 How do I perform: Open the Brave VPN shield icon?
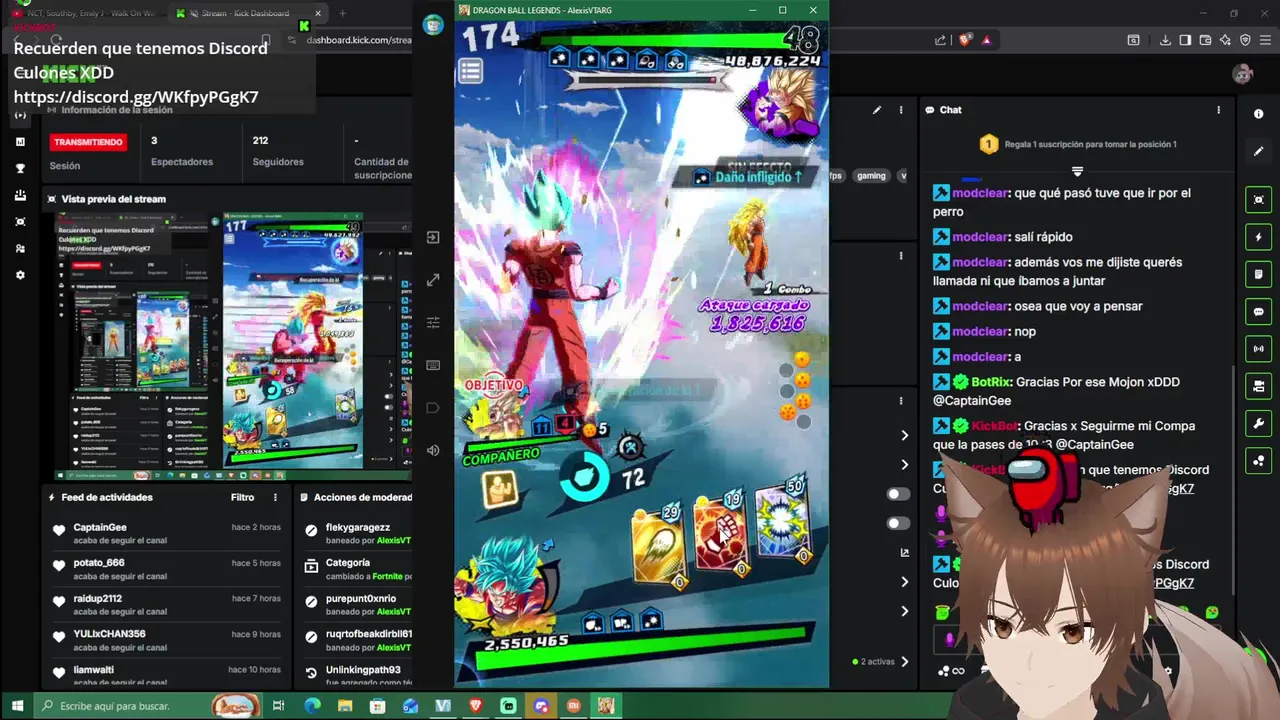(1245, 40)
